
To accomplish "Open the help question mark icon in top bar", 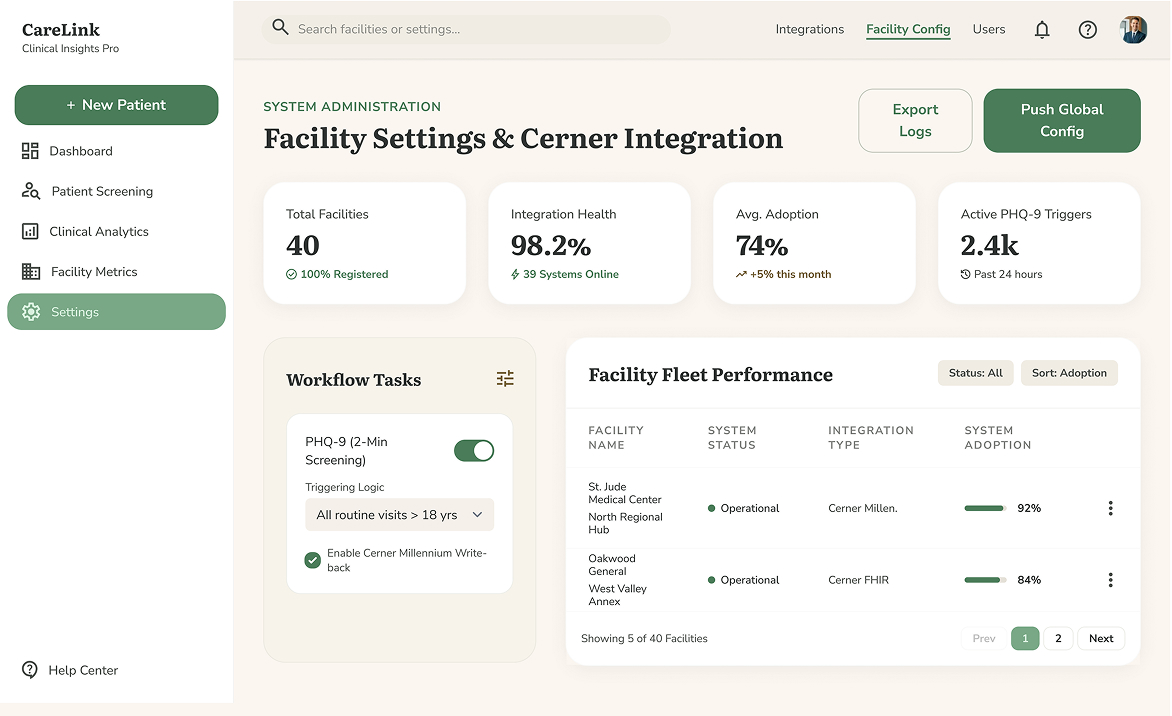I will (x=1088, y=29).
